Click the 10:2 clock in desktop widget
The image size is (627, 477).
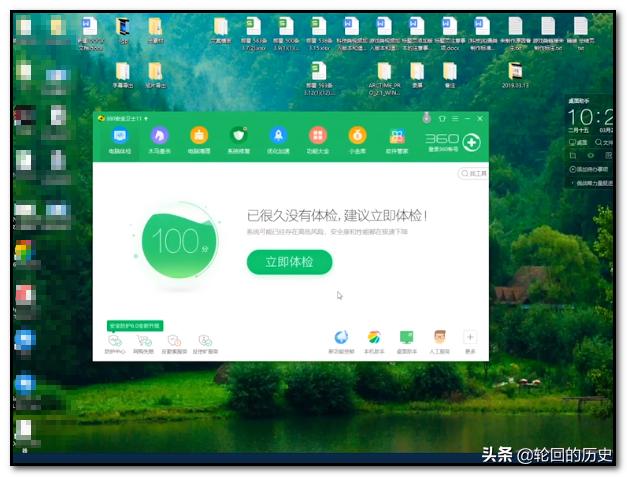point(590,118)
